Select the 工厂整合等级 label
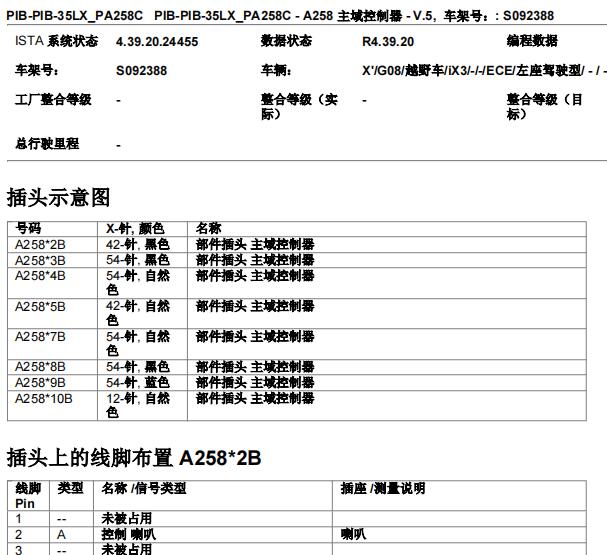 click(x=53, y=100)
